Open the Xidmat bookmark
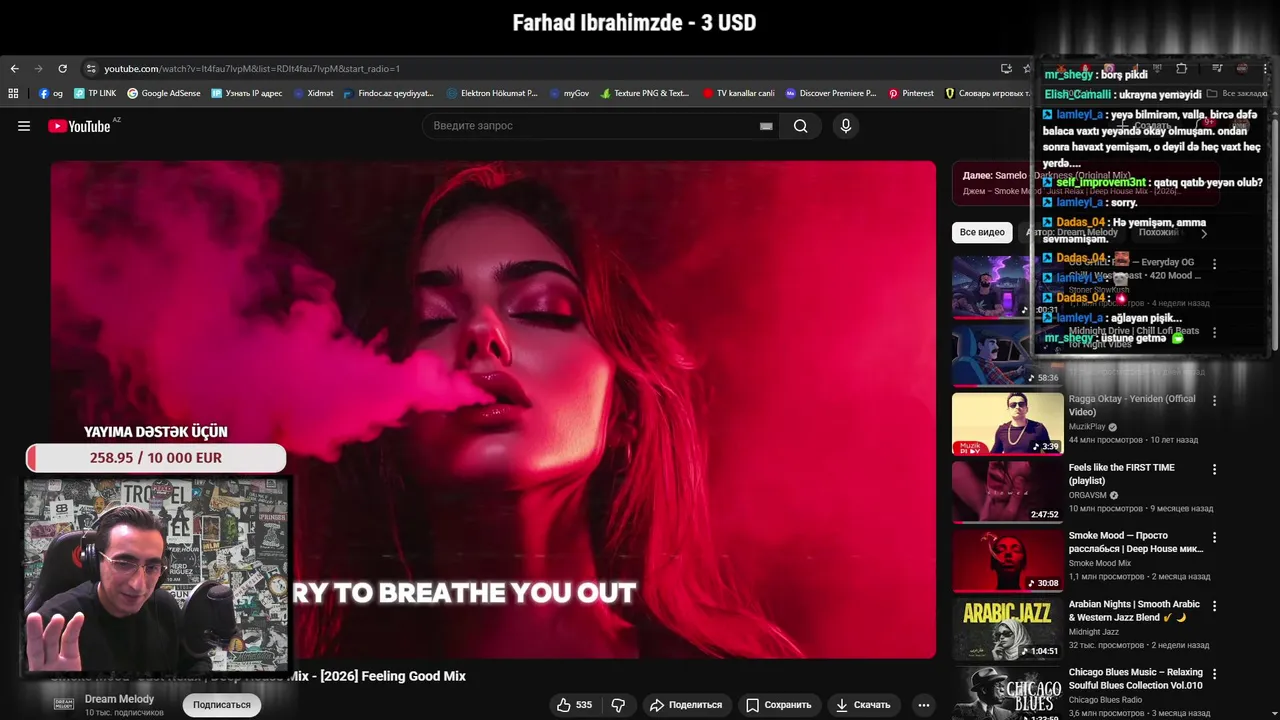Viewport: 1280px width, 720px height. [x=313, y=93]
